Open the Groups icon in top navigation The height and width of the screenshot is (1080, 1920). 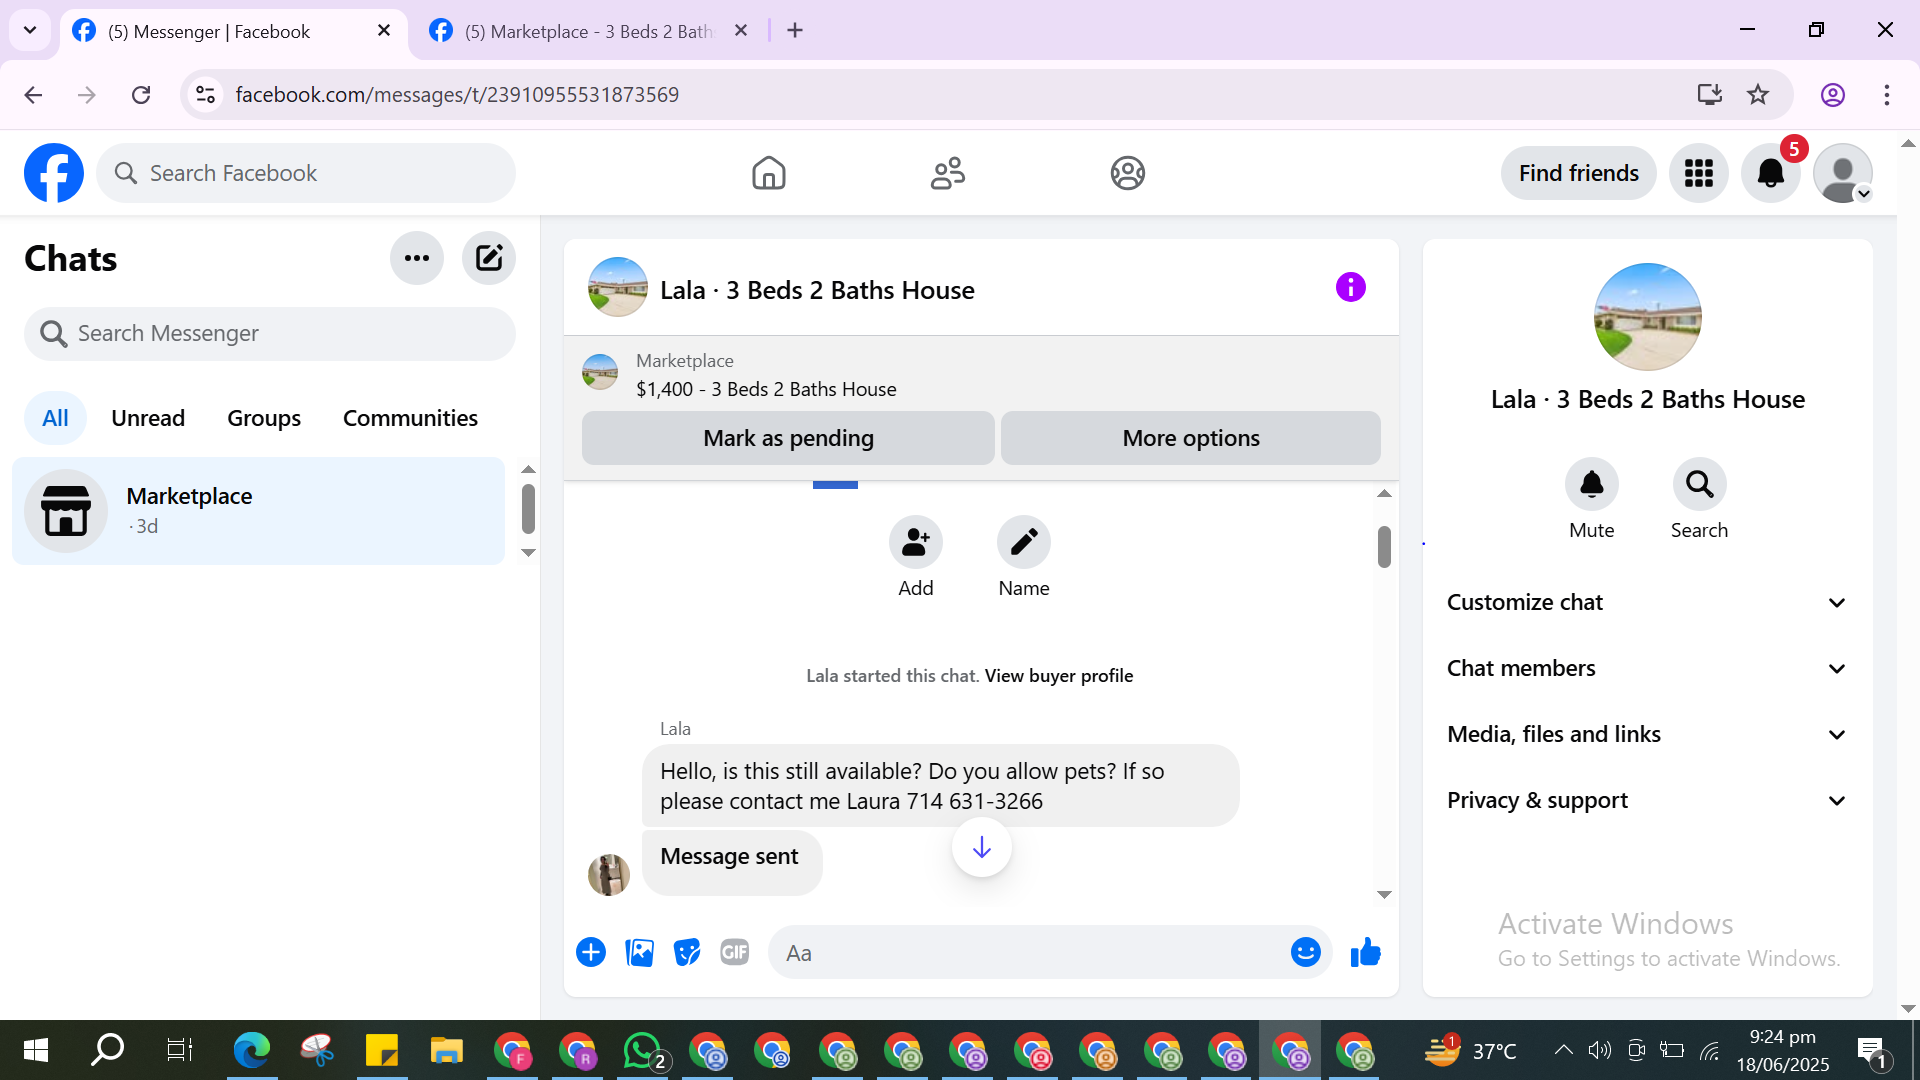(1127, 173)
